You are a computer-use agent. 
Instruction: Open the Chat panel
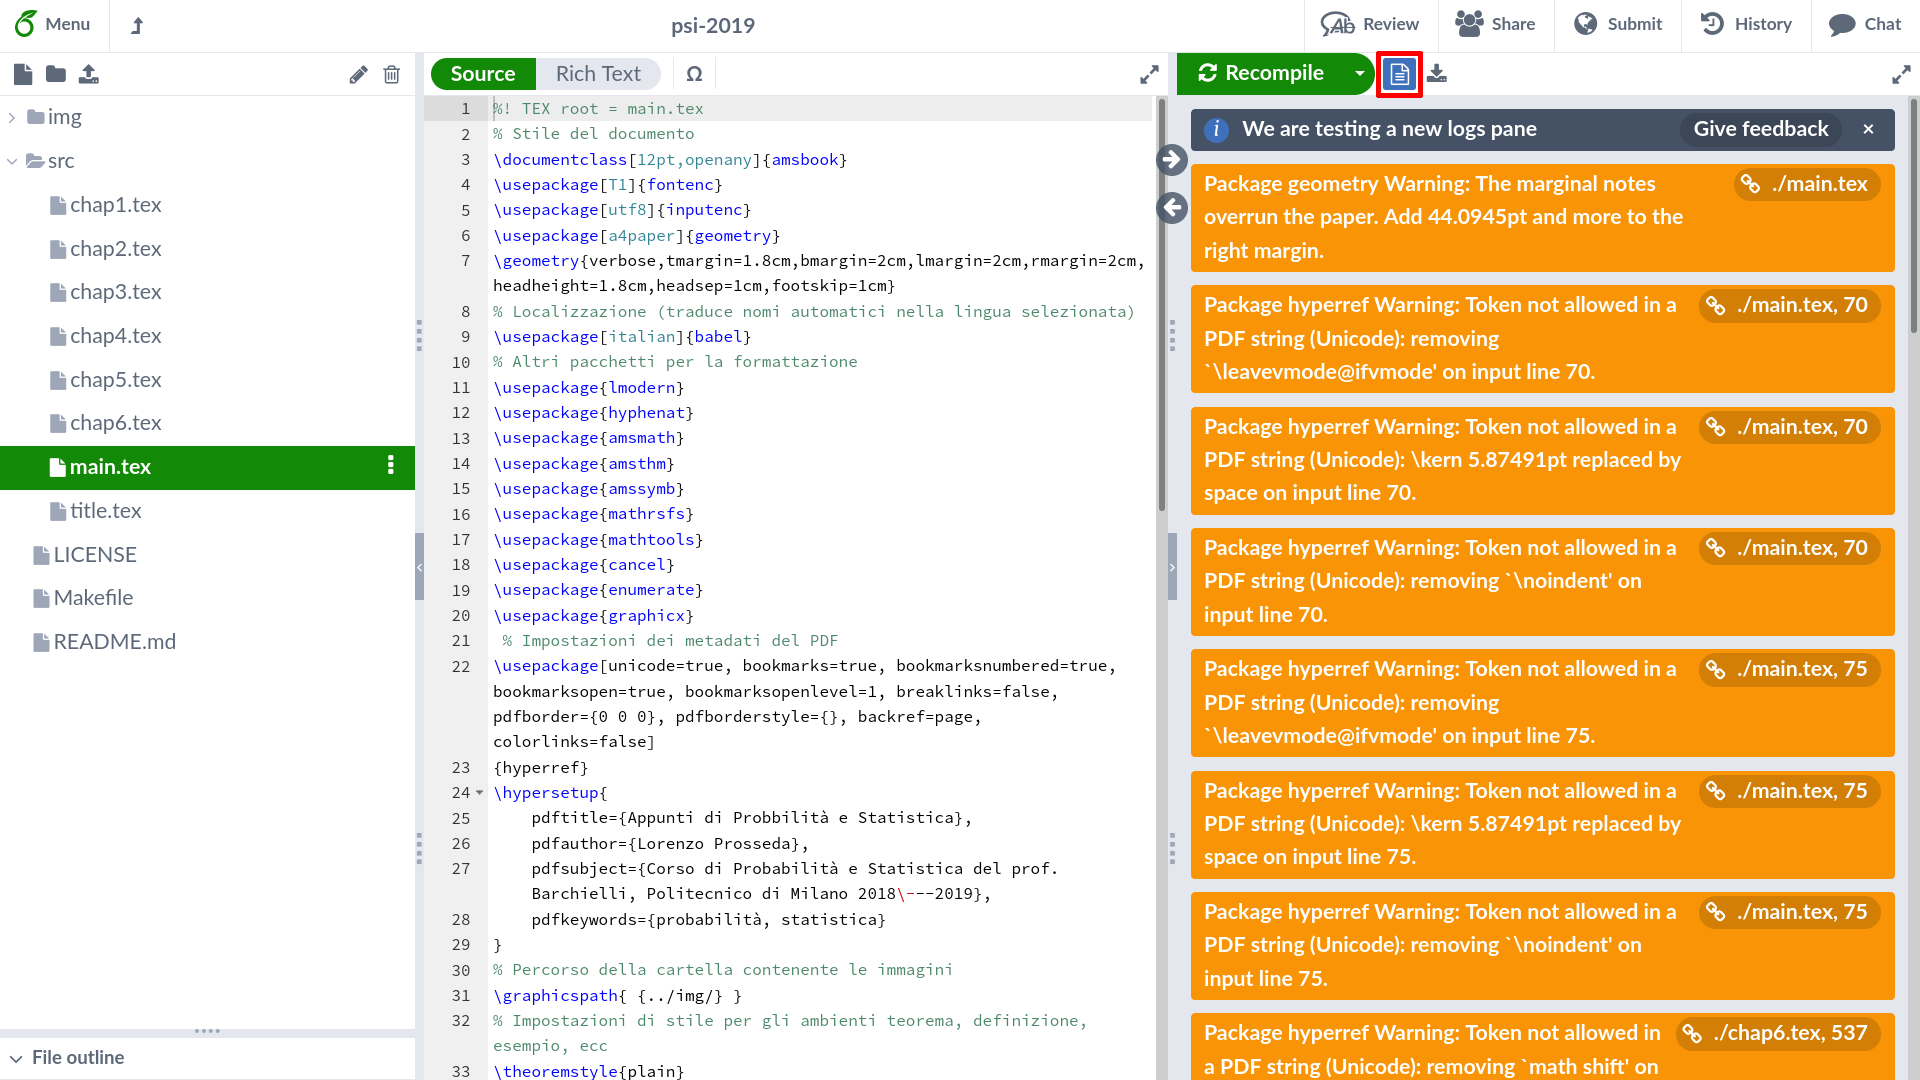(x=1865, y=24)
